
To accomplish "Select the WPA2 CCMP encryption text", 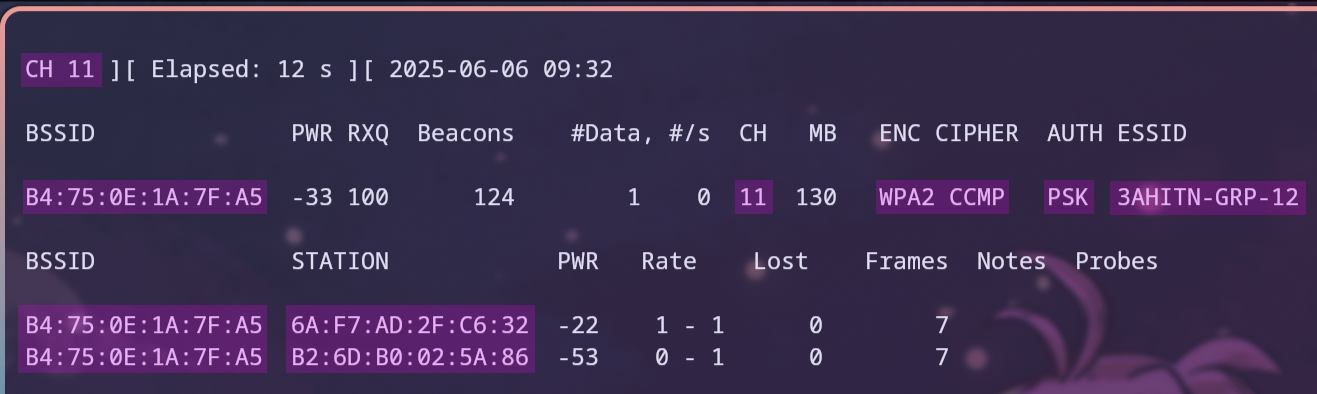I will [942, 198].
